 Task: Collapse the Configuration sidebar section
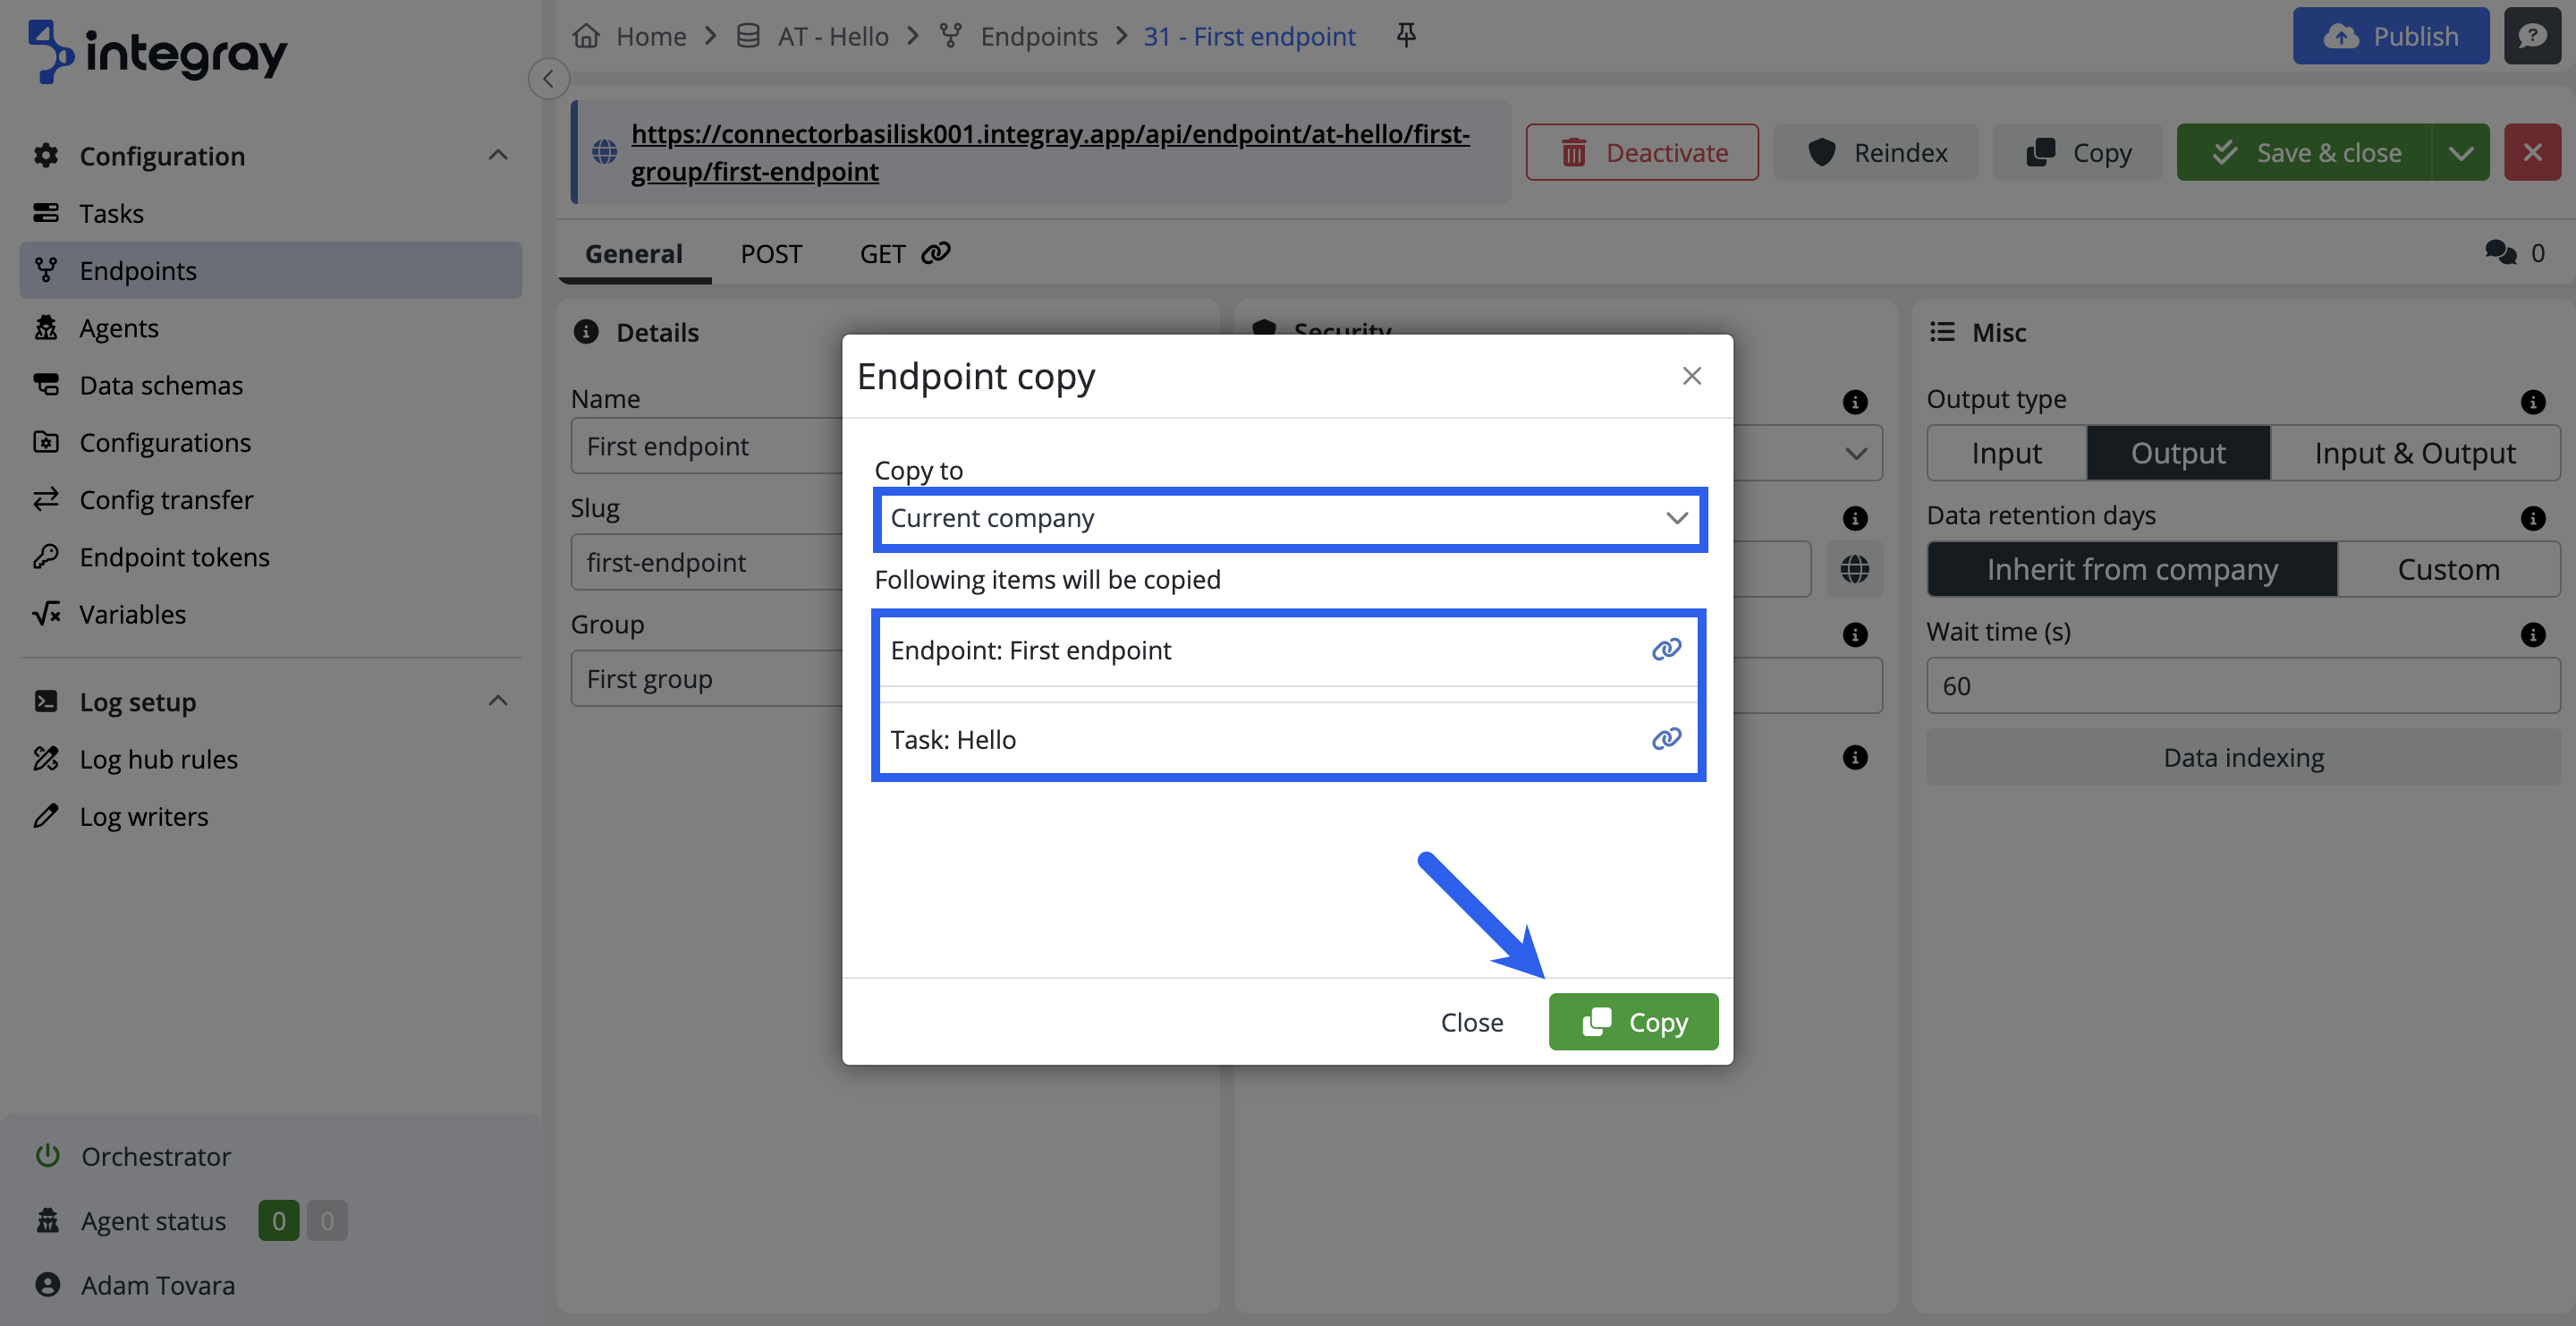coord(498,156)
